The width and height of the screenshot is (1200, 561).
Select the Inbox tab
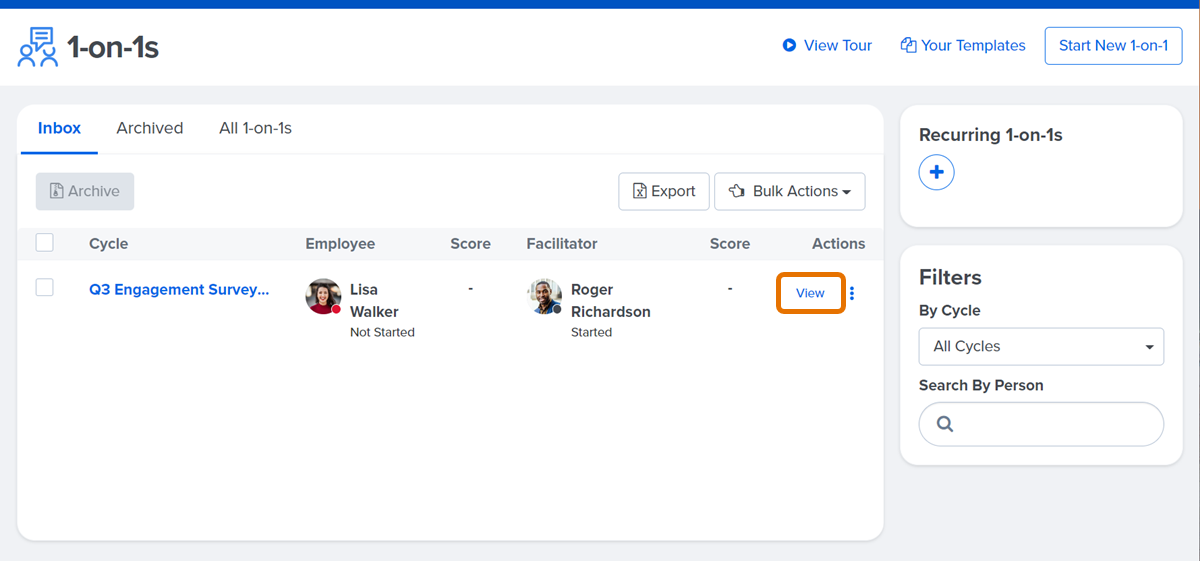pos(59,128)
